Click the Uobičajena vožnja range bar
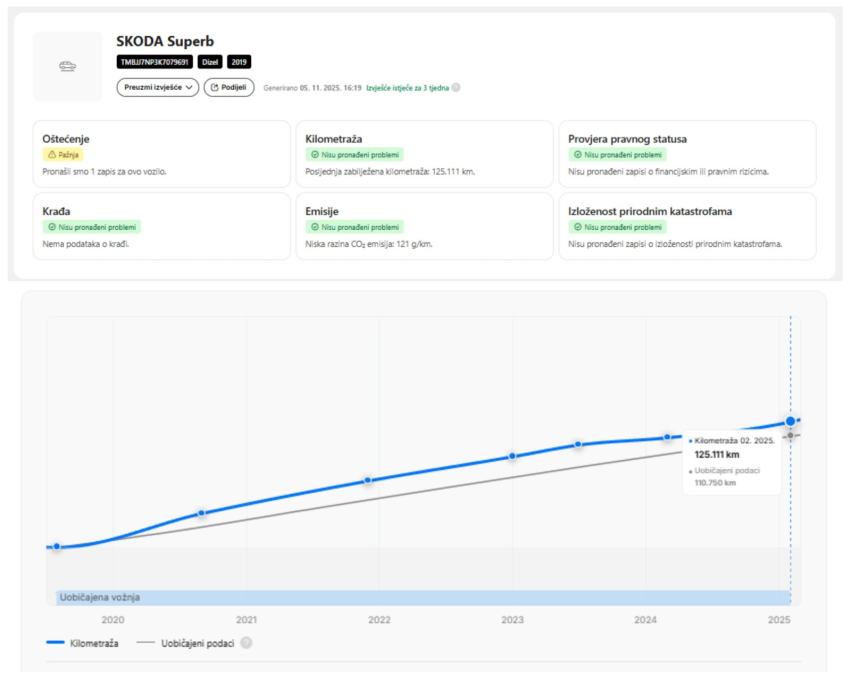This screenshot has width=851, height=690. coord(420,597)
